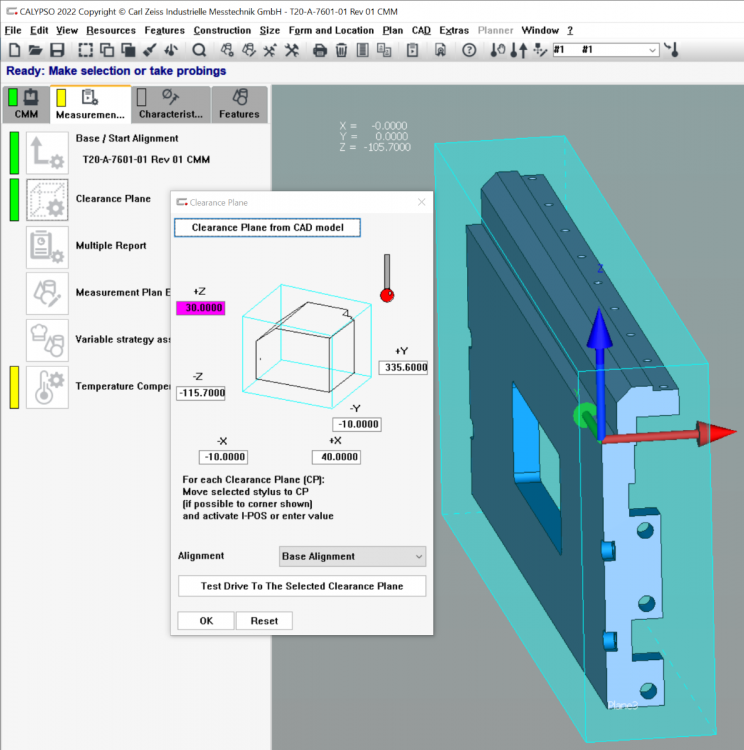
Task: Click Test Drive To The Selected Clearance Plane
Action: [302, 586]
